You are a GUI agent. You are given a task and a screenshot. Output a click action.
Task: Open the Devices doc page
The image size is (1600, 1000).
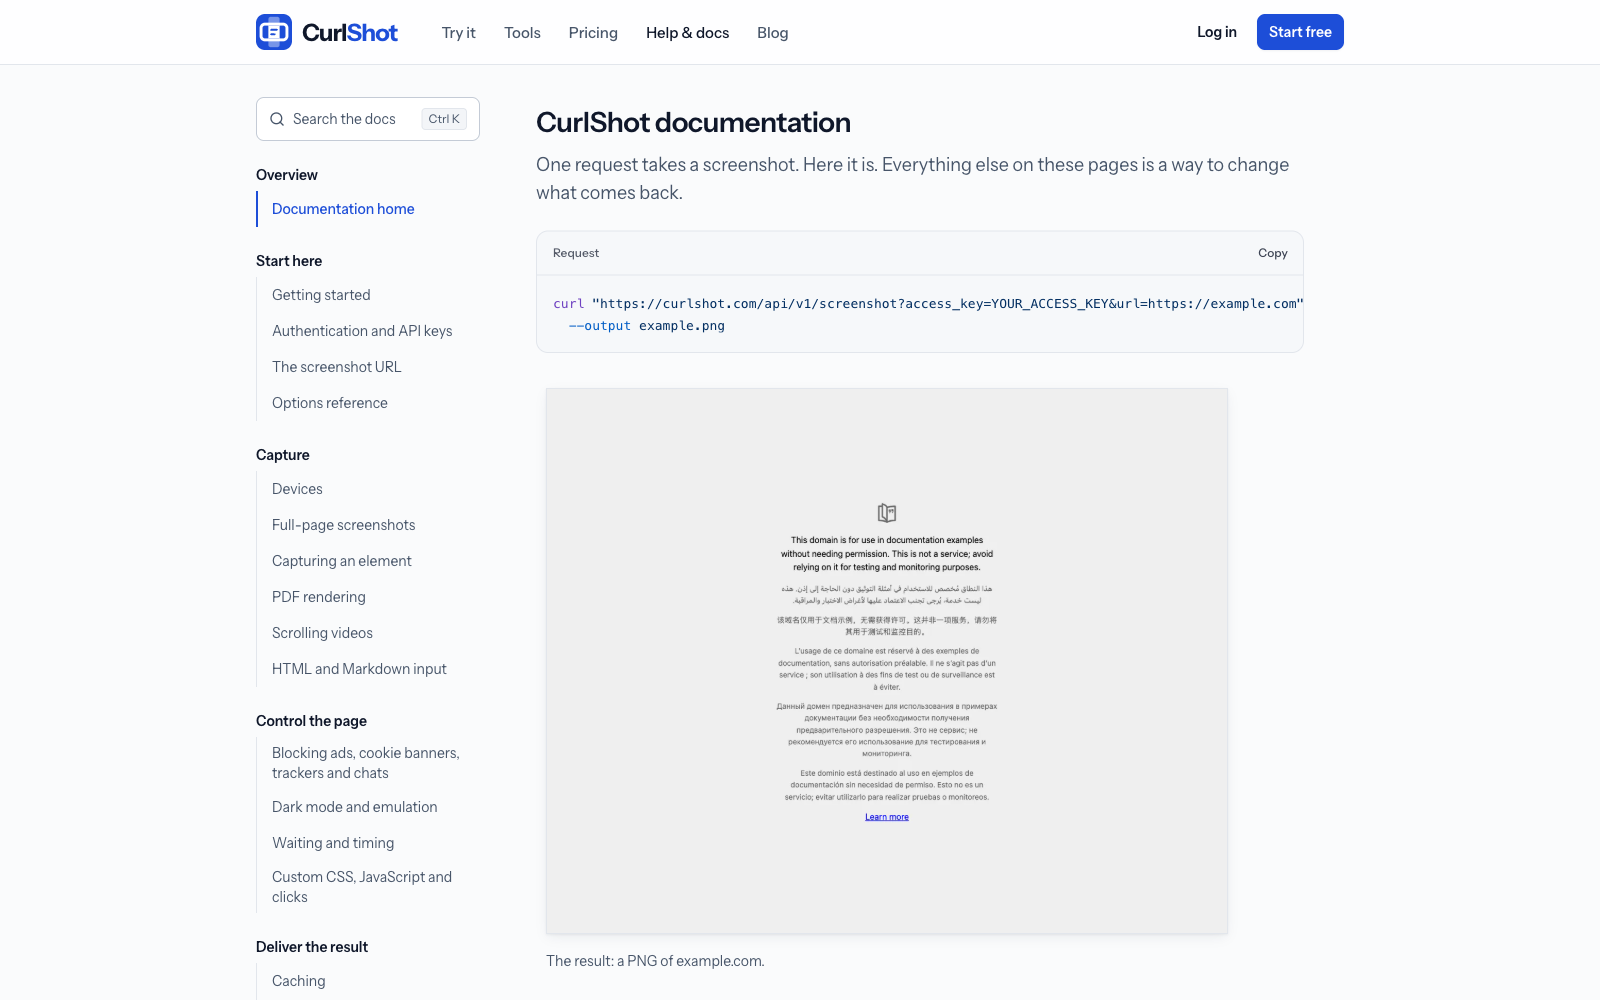pos(297,489)
